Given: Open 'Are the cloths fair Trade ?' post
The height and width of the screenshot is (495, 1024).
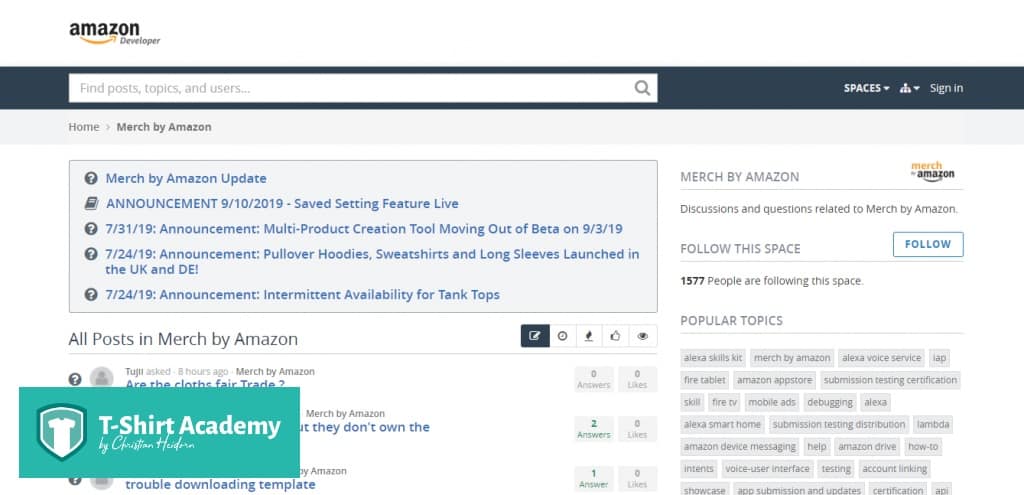Looking at the screenshot, I should (205, 384).
